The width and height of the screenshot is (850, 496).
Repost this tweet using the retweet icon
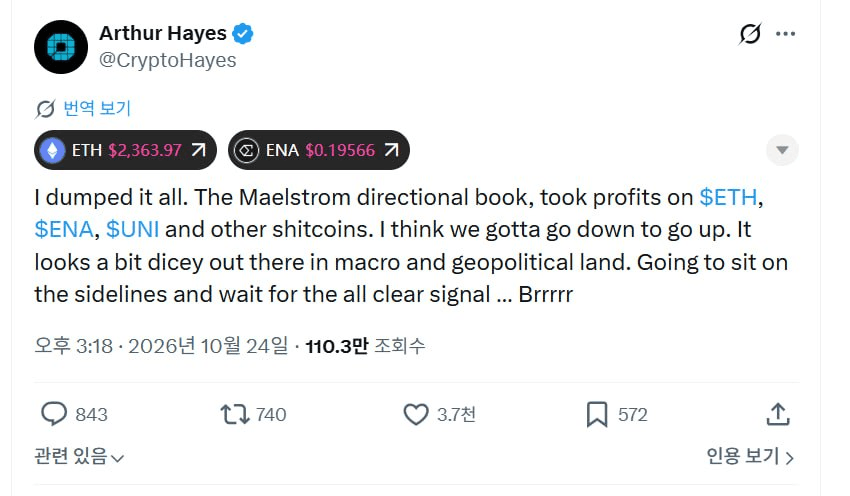(x=235, y=415)
